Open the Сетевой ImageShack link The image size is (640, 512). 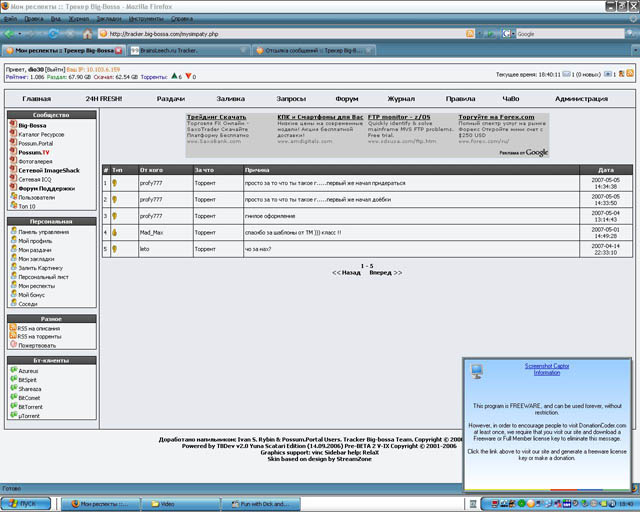pos(49,170)
